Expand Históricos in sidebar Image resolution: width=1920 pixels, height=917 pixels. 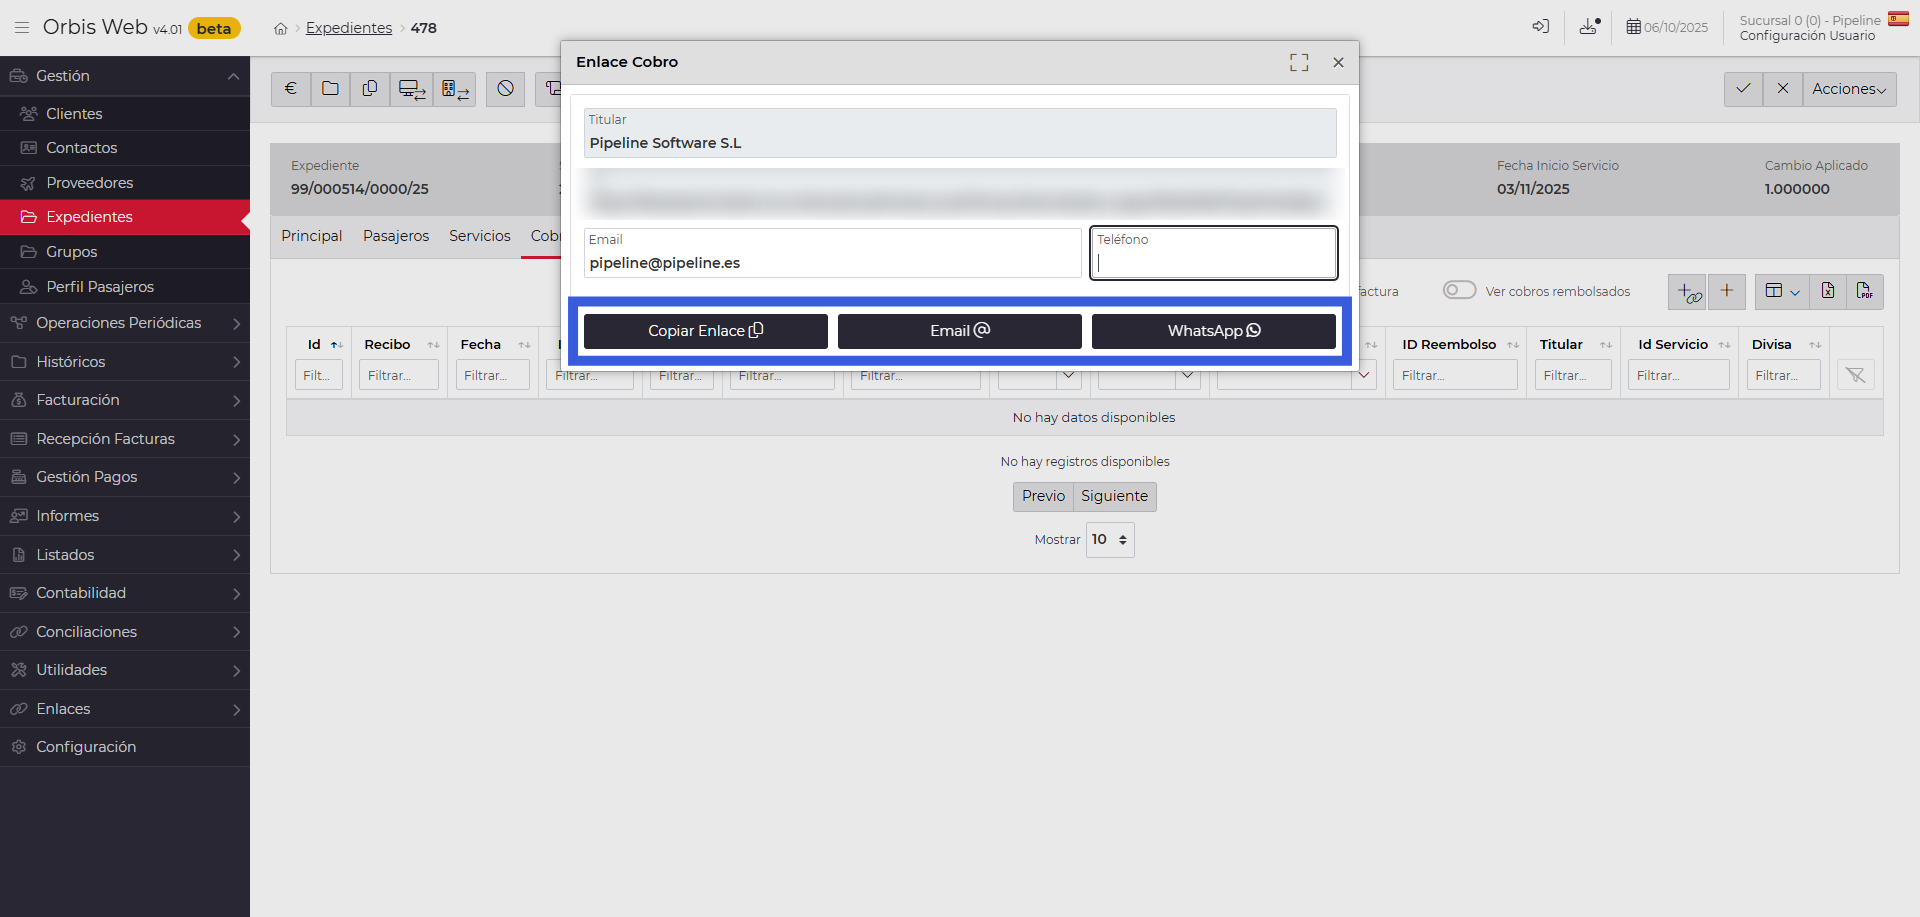[125, 362]
